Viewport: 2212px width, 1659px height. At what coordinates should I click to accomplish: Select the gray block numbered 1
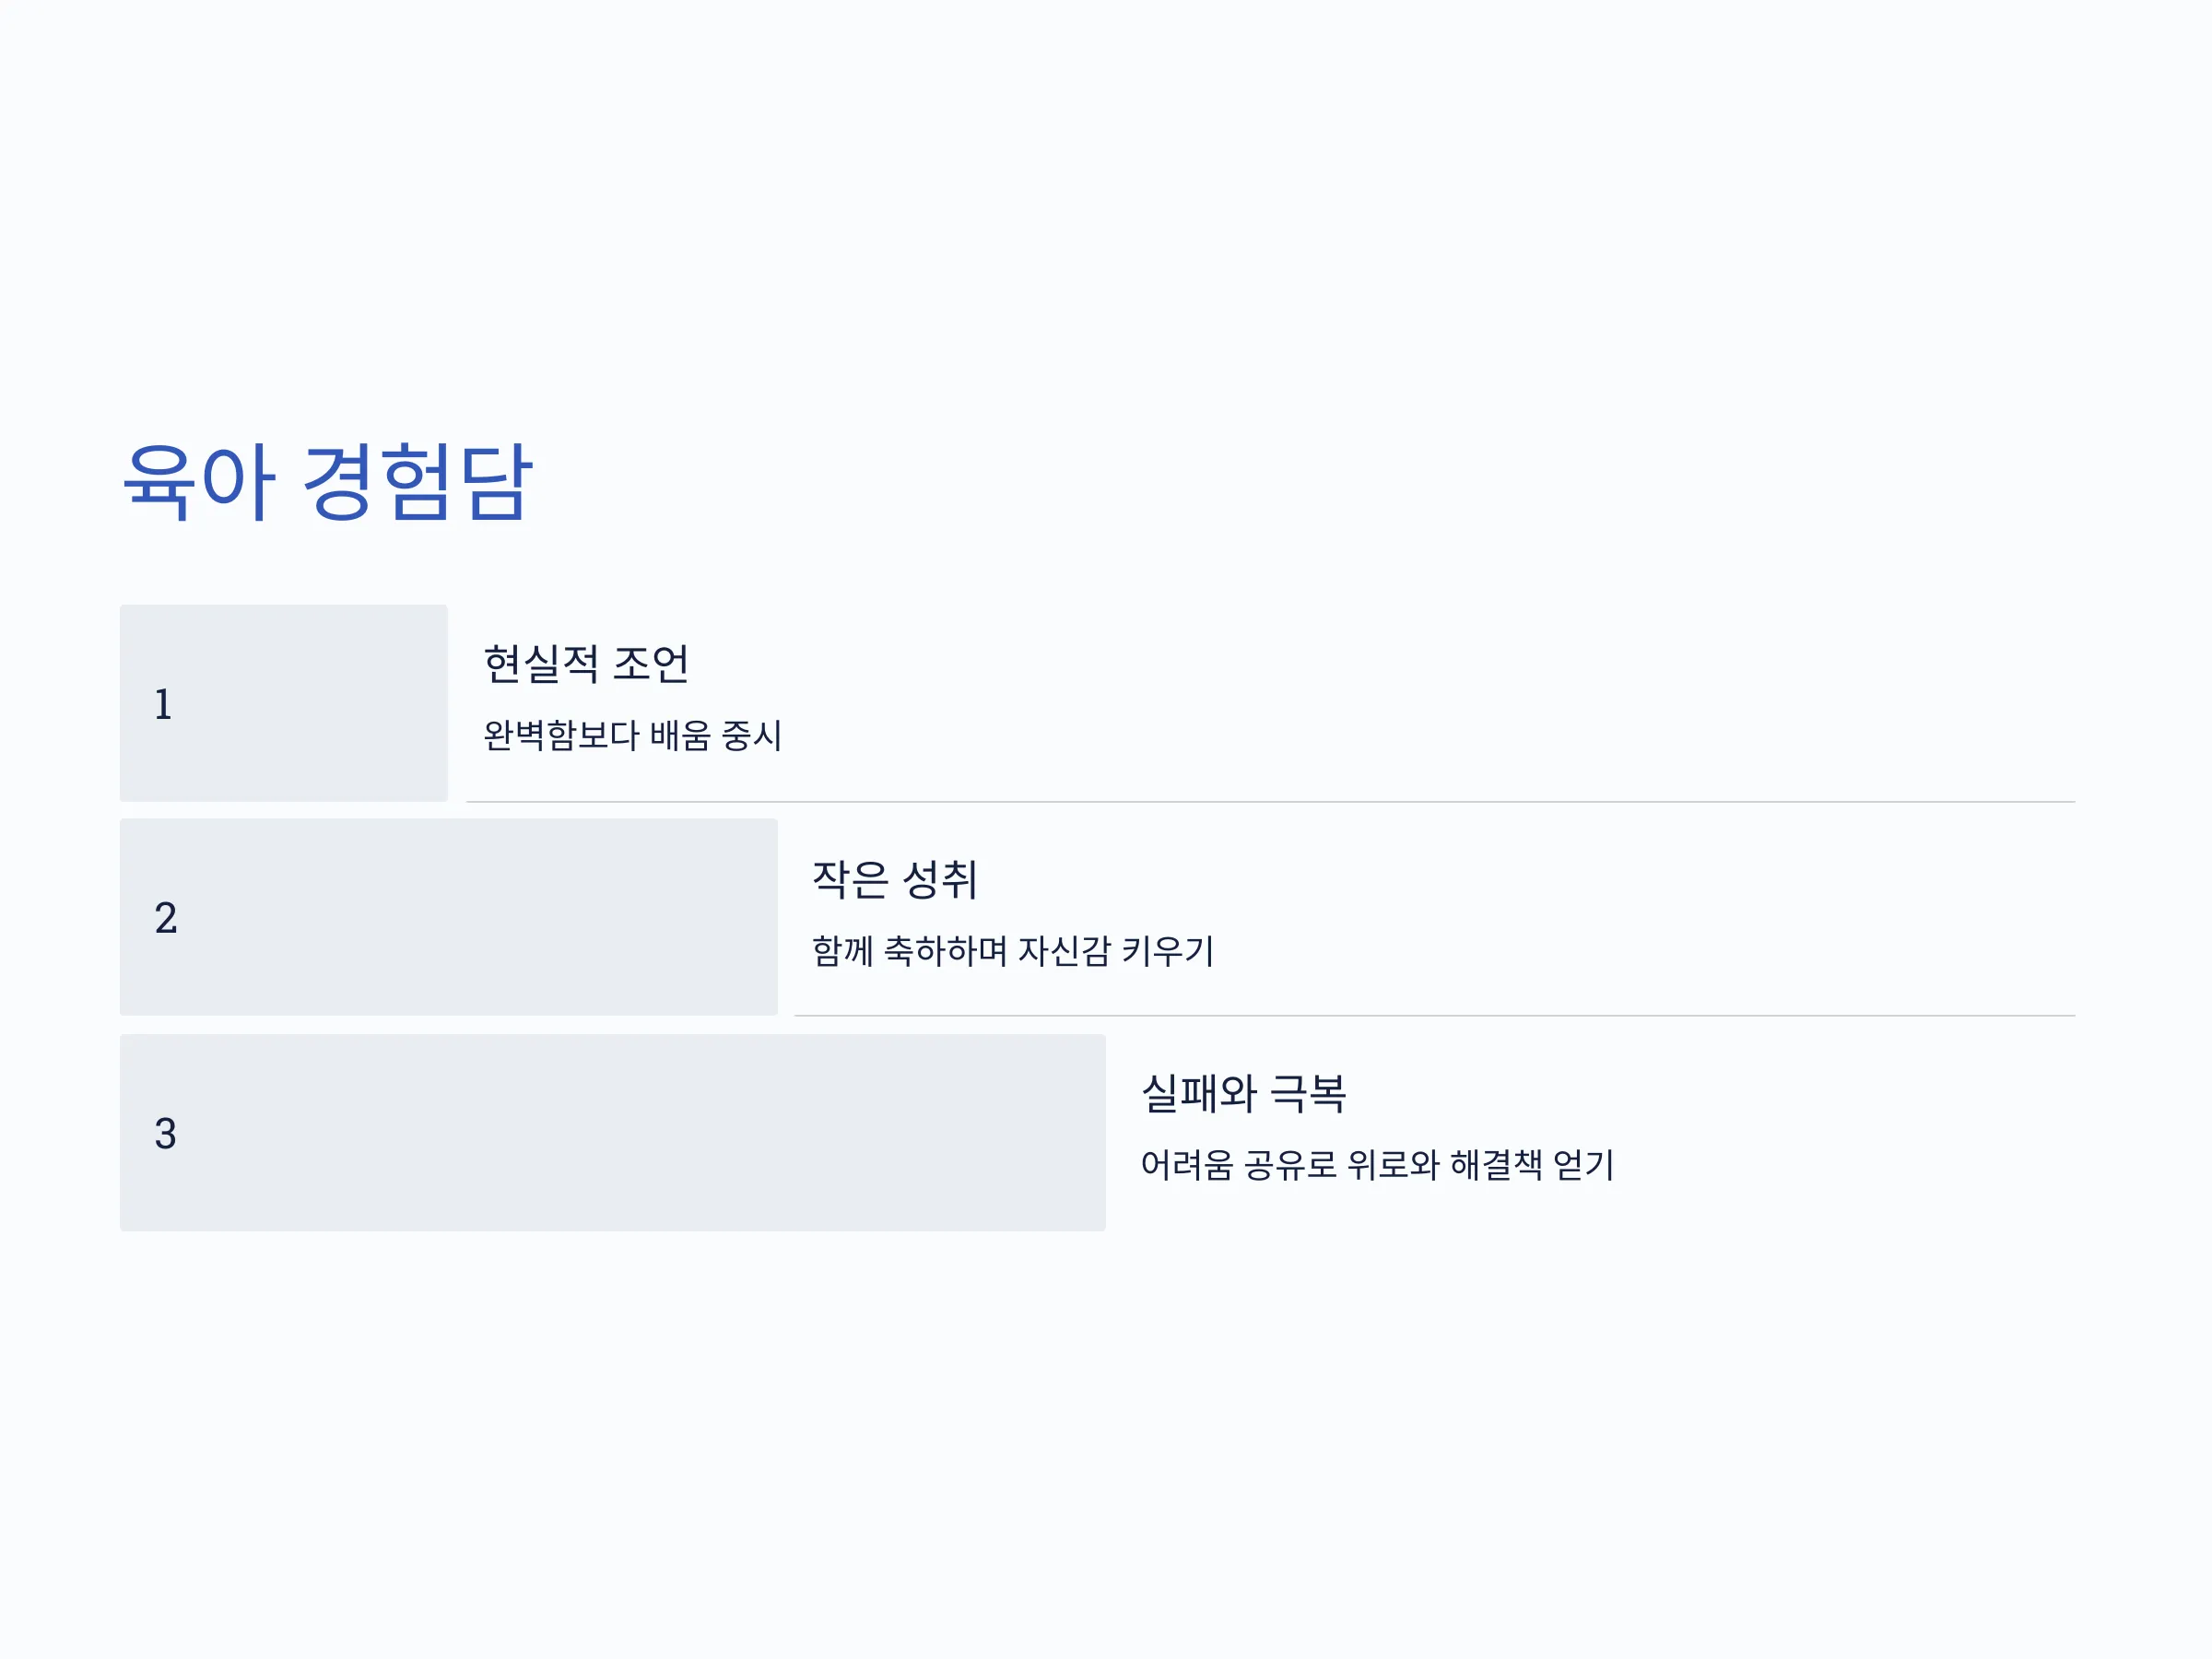(284, 703)
